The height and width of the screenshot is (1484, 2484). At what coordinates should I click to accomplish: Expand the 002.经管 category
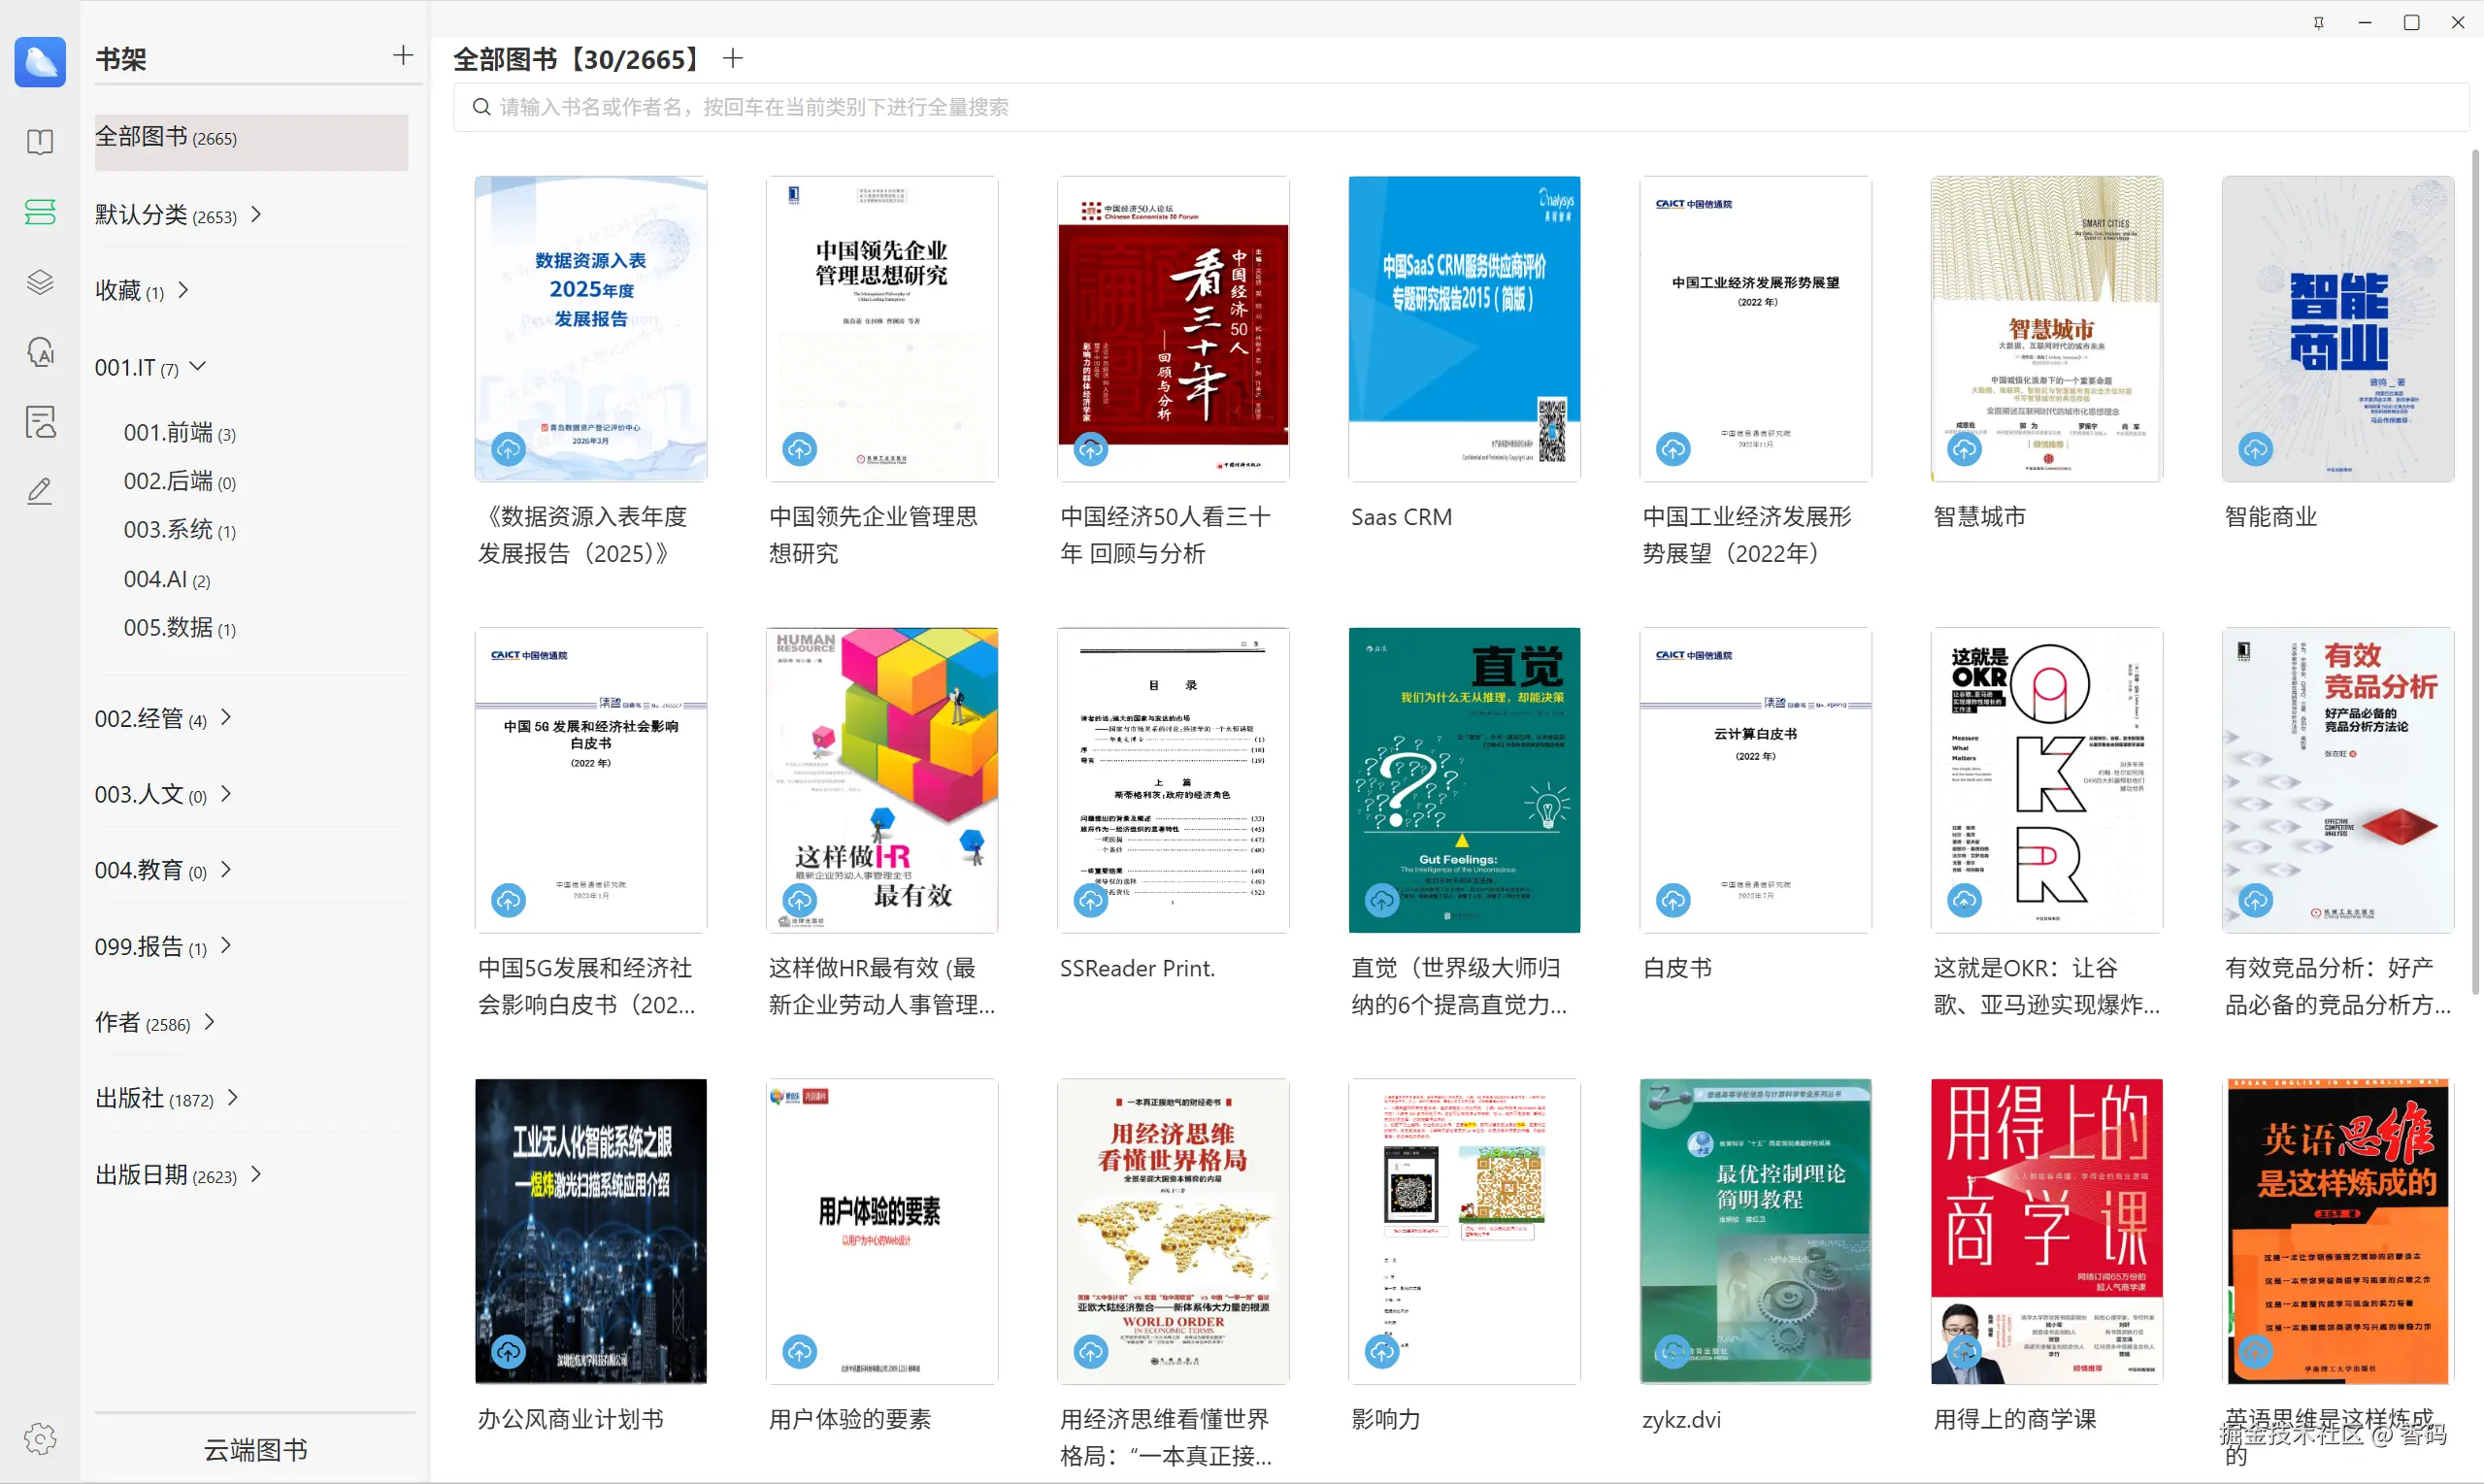(226, 717)
